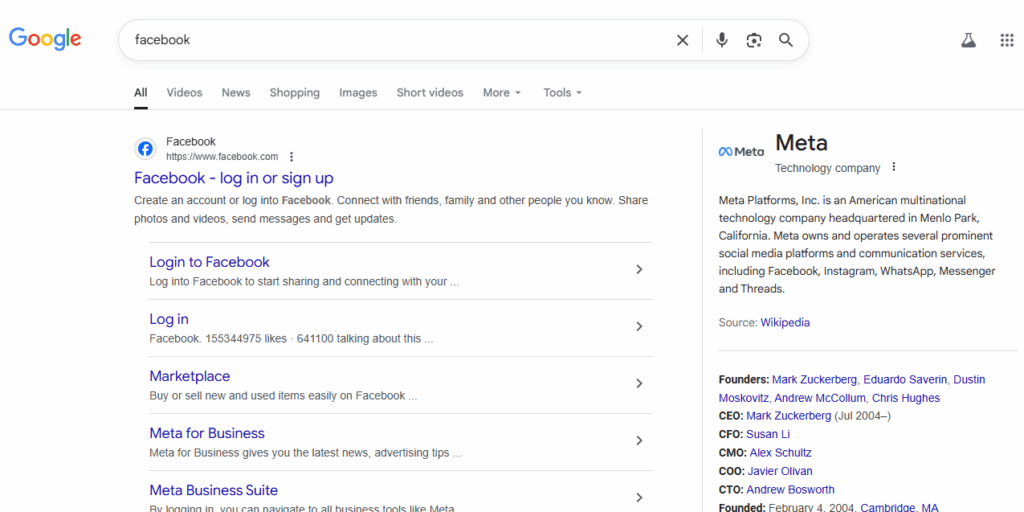Image resolution: width=1024 pixels, height=512 pixels.
Task: Click the magnifying glass search icon
Action: 786,40
